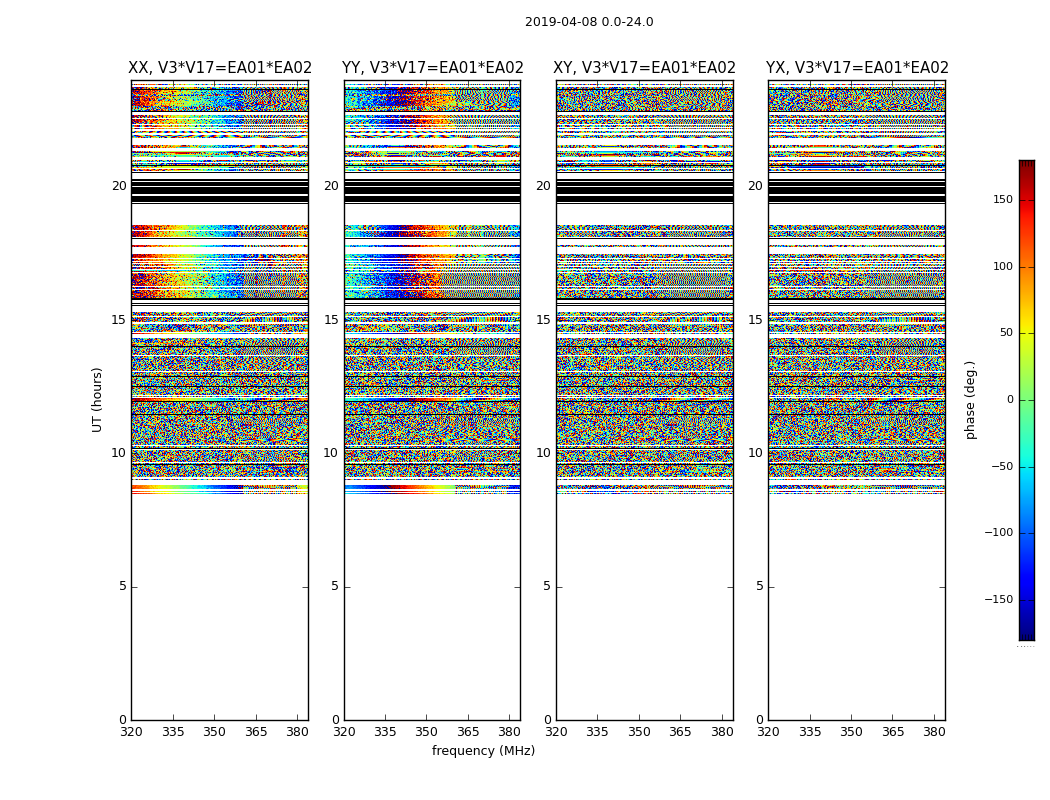Viewport: 1050px width, 800px height.
Task: Click the 10 tick on XY plot's UT axis
Action: click(544, 453)
